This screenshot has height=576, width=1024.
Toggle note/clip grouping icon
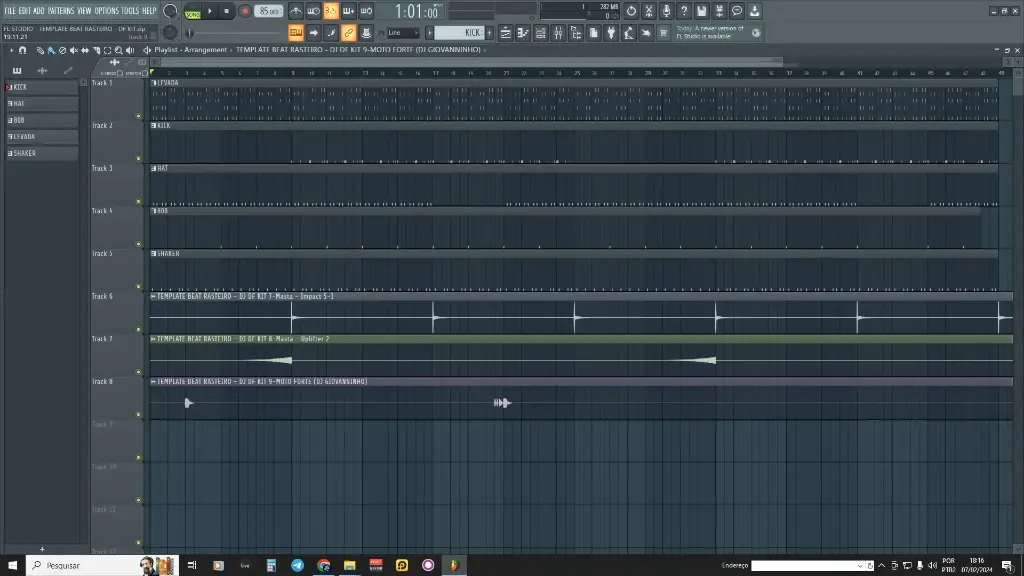(331, 33)
